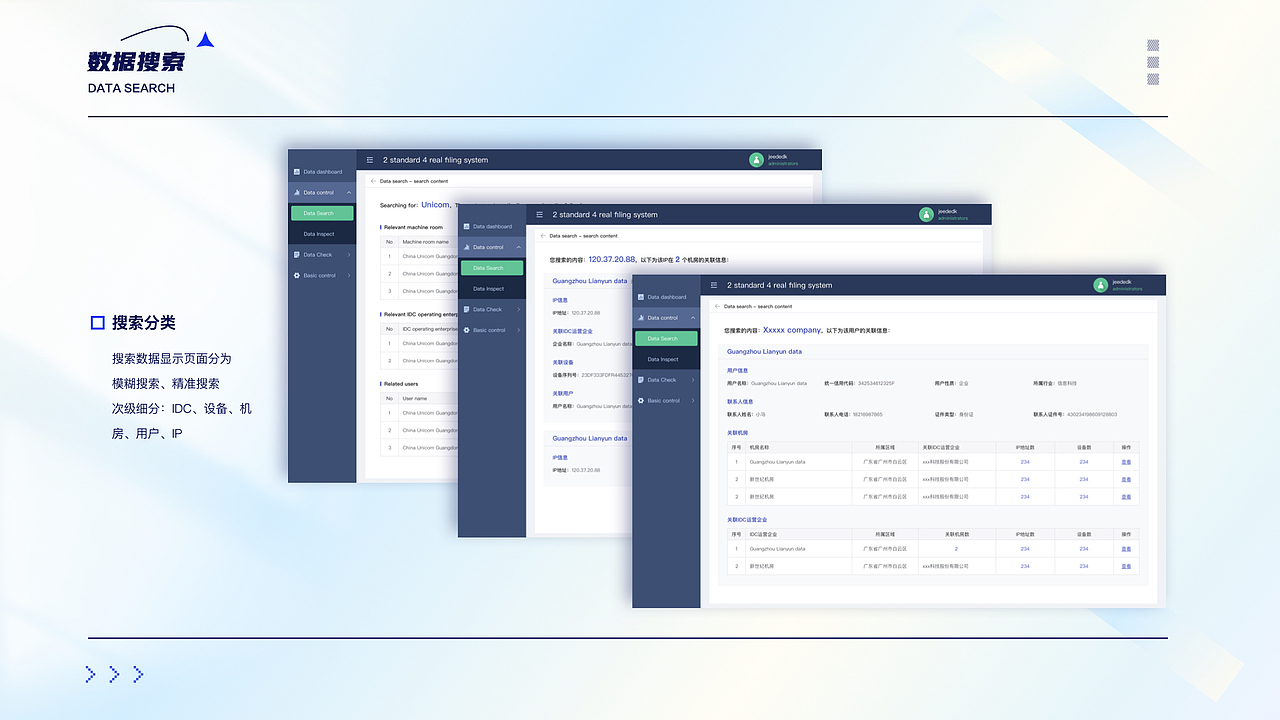Viewport: 1280px width, 720px height.
Task: Click Data control chart icon in front window
Action: tap(641, 318)
